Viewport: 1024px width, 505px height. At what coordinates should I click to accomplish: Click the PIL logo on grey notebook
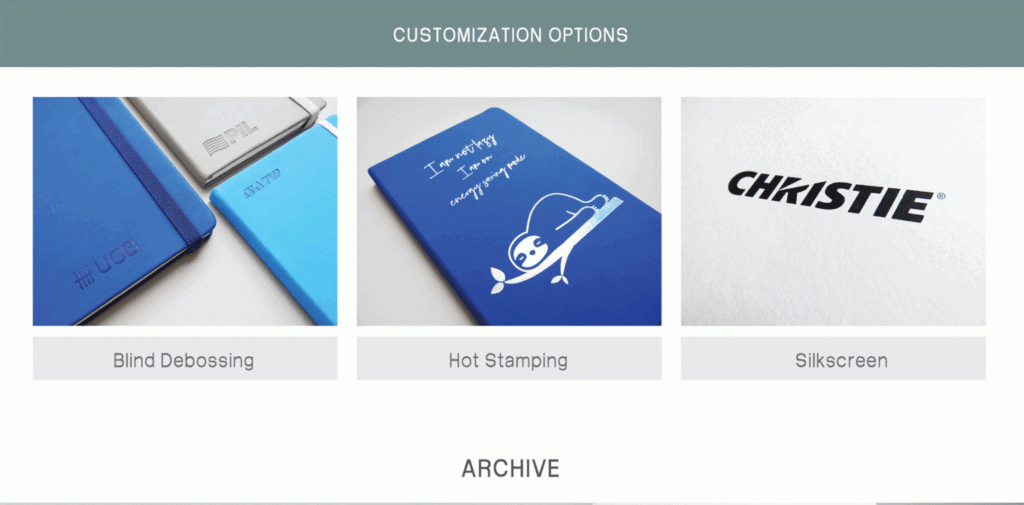pos(230,137)
